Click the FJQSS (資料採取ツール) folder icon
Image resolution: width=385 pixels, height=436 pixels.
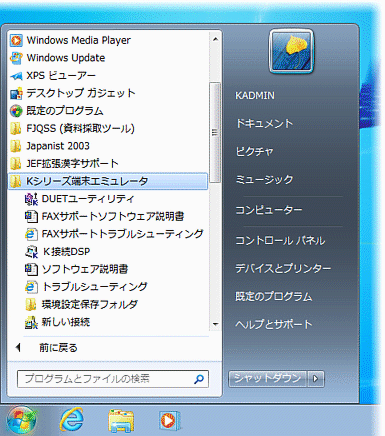tap(15, 128)
